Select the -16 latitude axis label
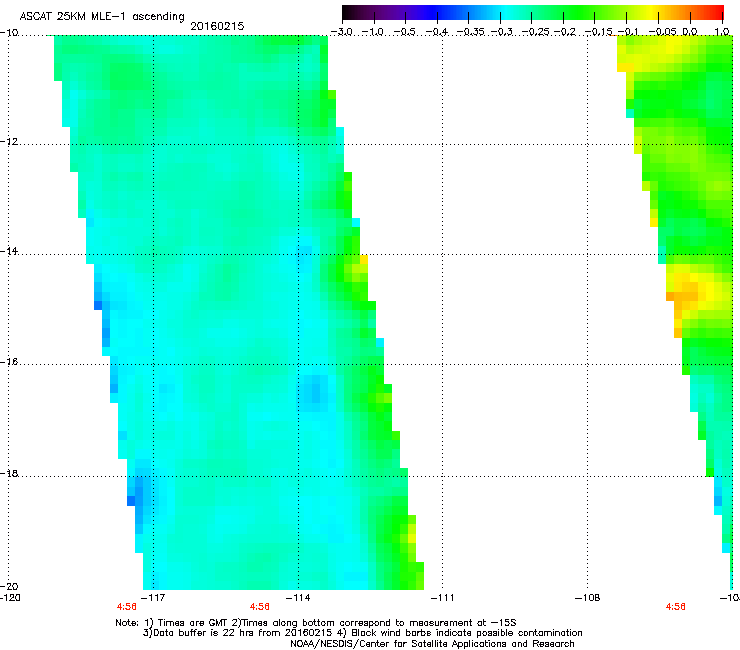This screenshot has height=650, width=740. click(9, 362)
